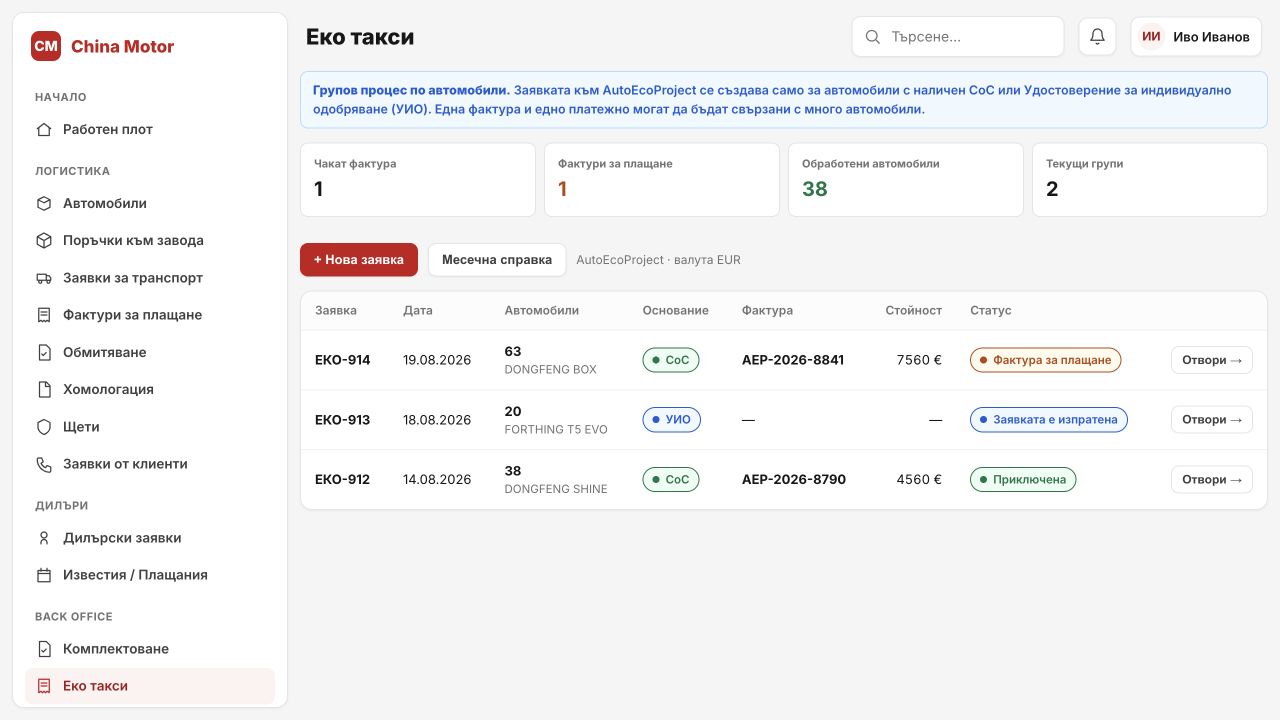Click the Приключена status badge
The image size is (1280, 720).
tap(1023, 480)
